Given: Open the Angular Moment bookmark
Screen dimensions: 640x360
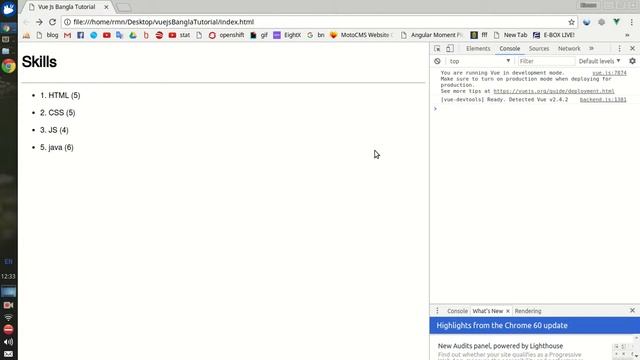Looking at the screenshot, I should tap(432, 35).
